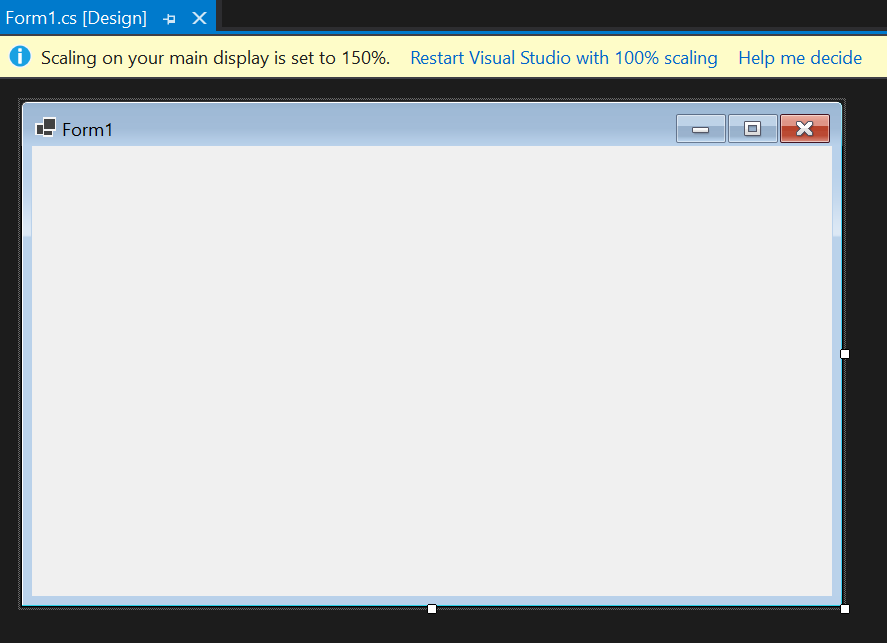Click the minimize button rendered on the Form1 design
This screenshot has width=887, height=643.
[x=700, y=128]
